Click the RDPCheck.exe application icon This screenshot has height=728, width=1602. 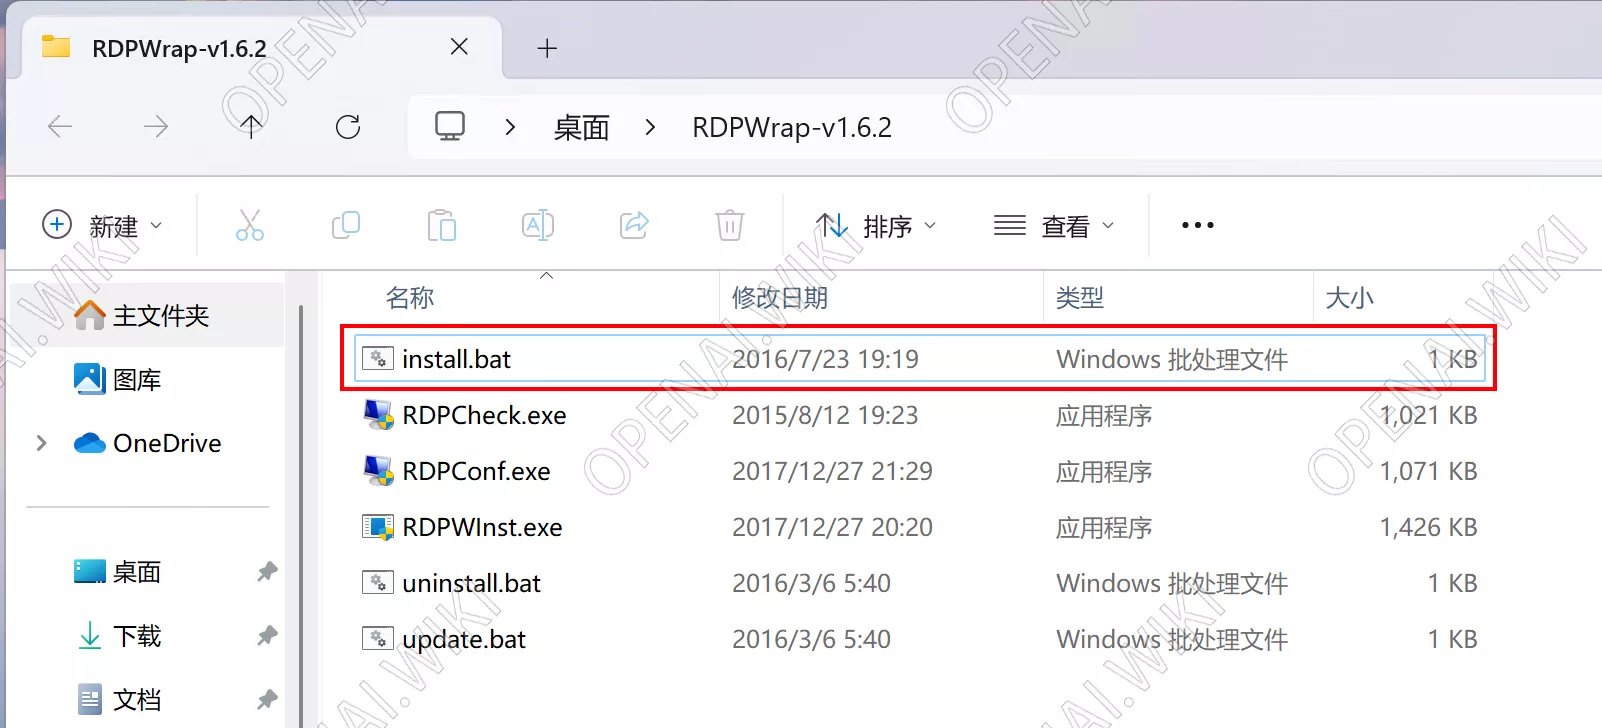click(378, 414)
